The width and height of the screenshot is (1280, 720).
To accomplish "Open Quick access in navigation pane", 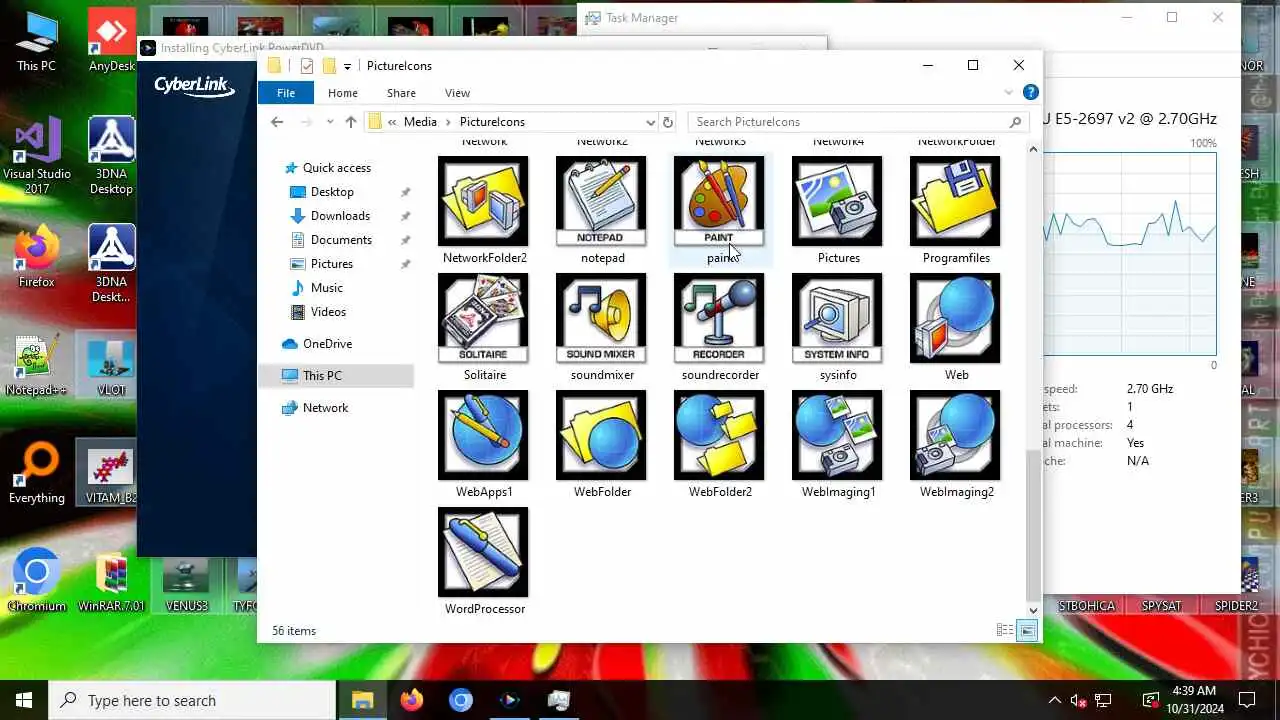I will (337, 168).
